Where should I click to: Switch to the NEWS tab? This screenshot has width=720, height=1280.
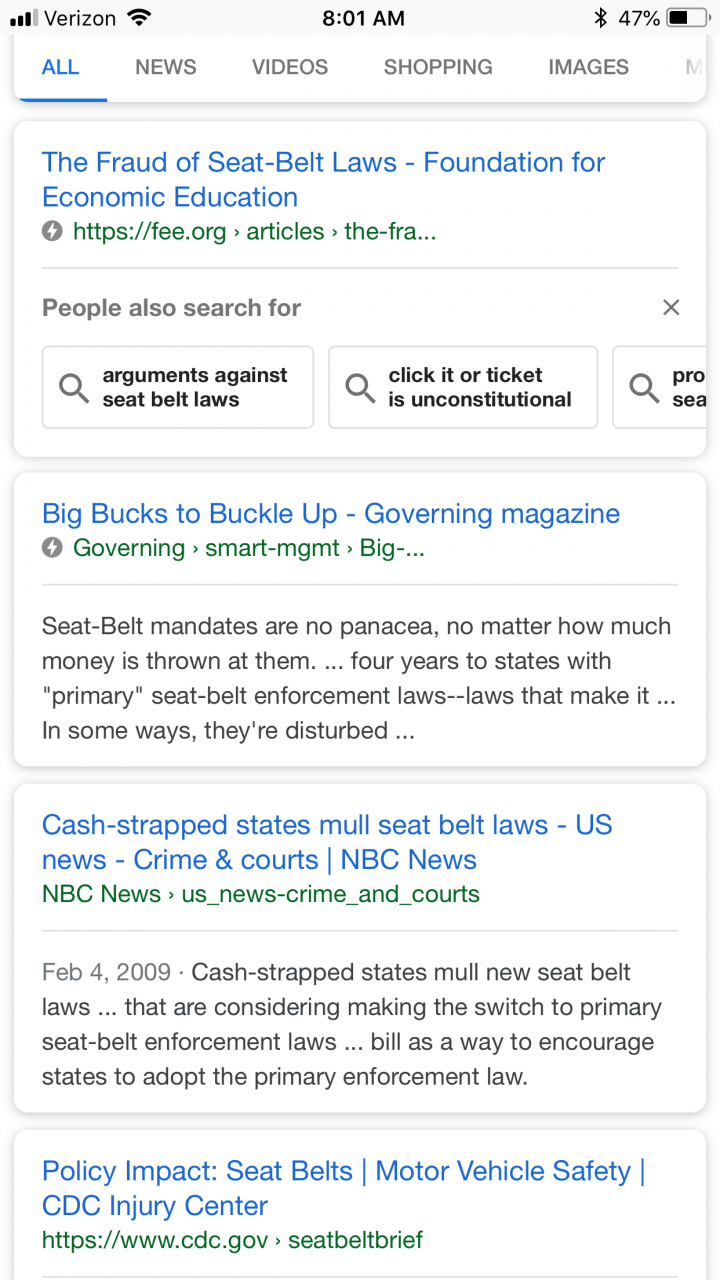166,67
